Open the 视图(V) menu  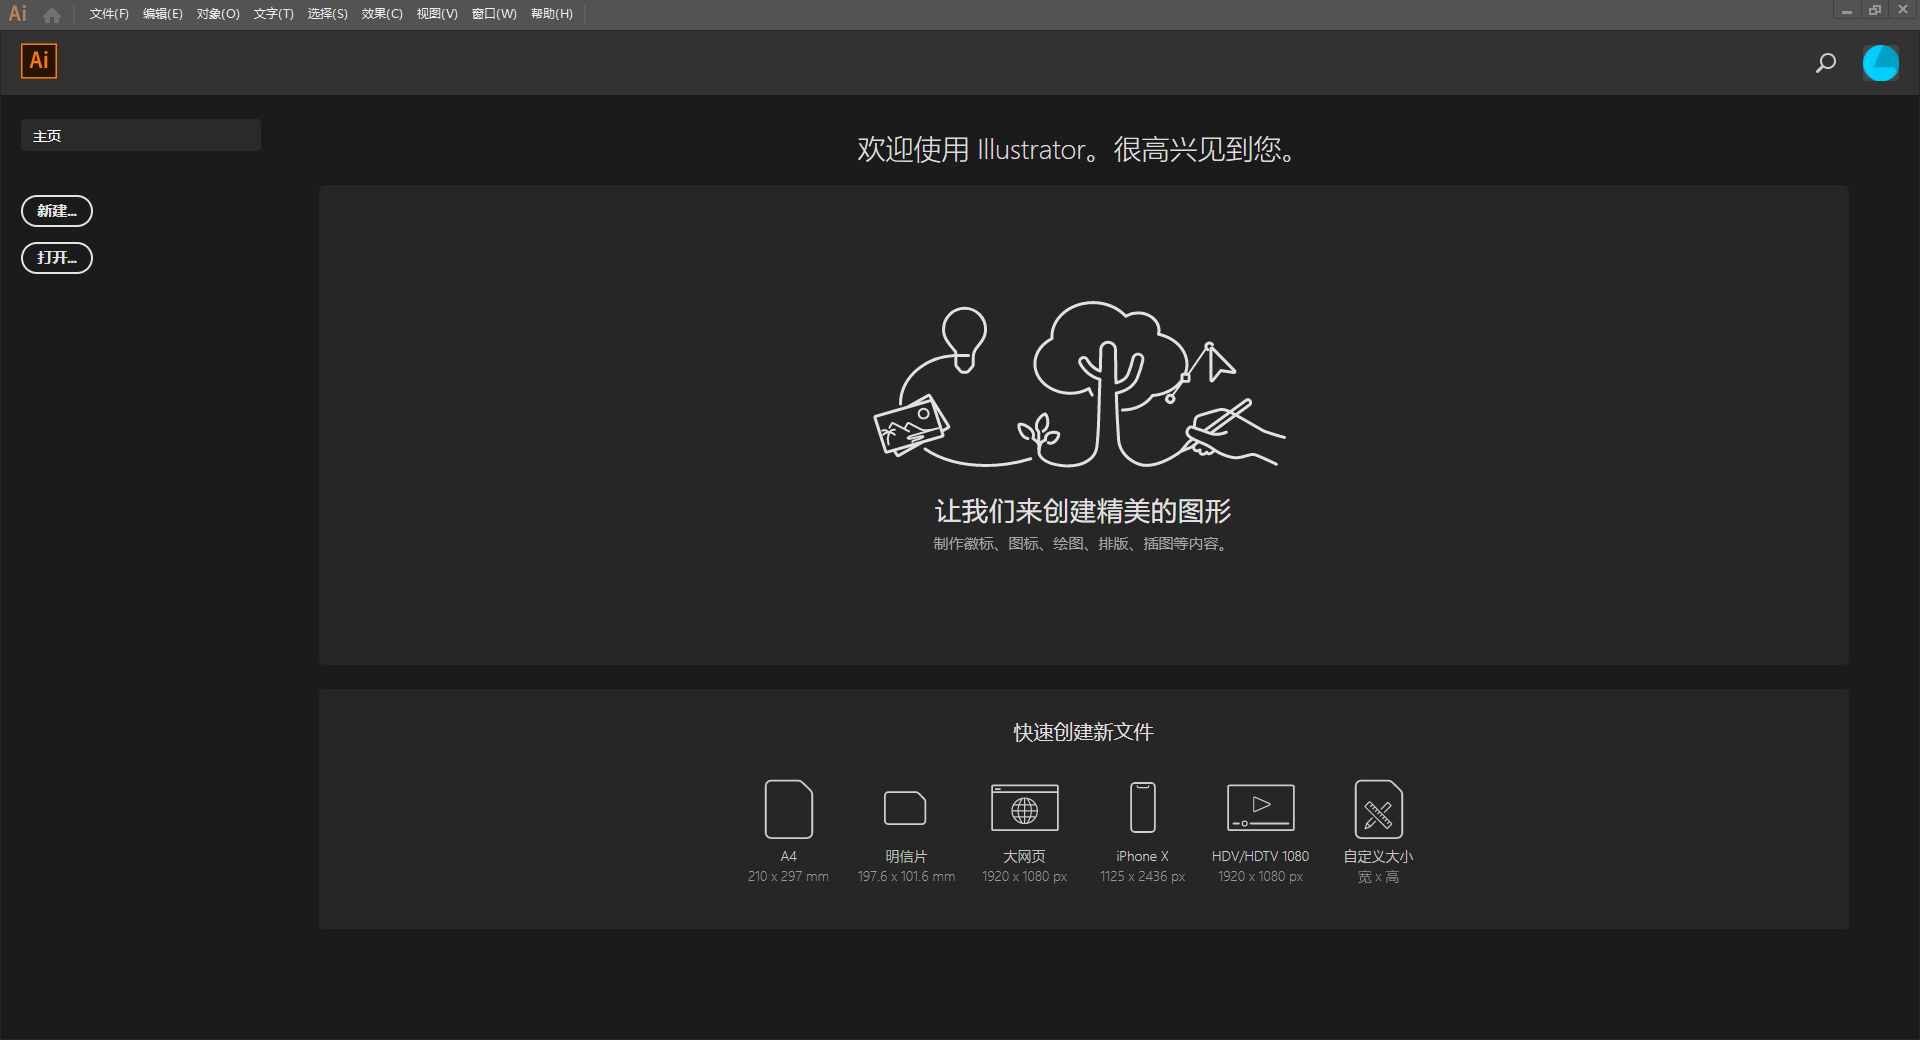coord(437,14)
